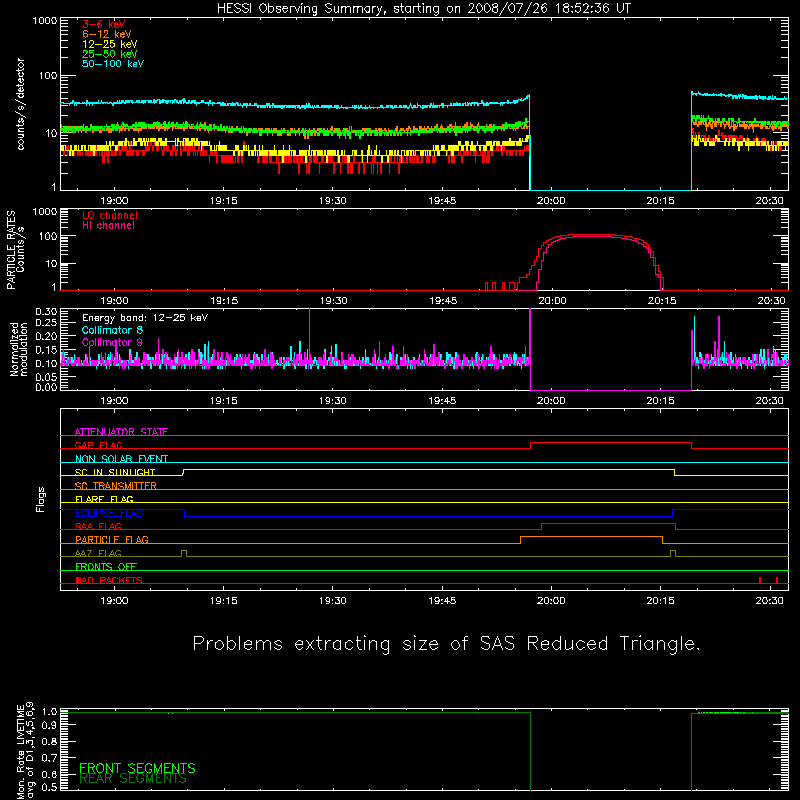Screen dimensions: 800x800
Task: Click the green FRONTS_OFF label
Action: coord(106,566)
